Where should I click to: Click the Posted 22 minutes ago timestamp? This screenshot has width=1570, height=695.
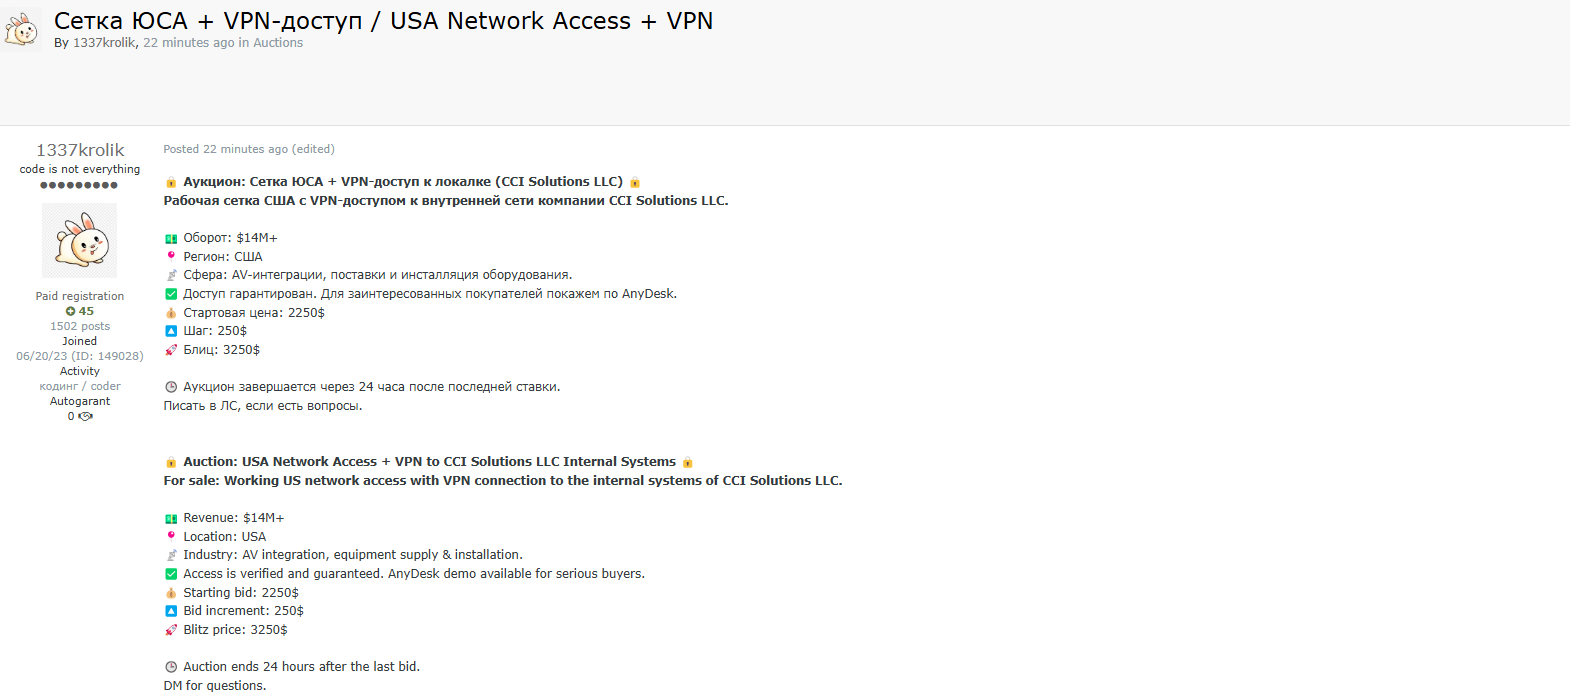click(x=226, y=149)
